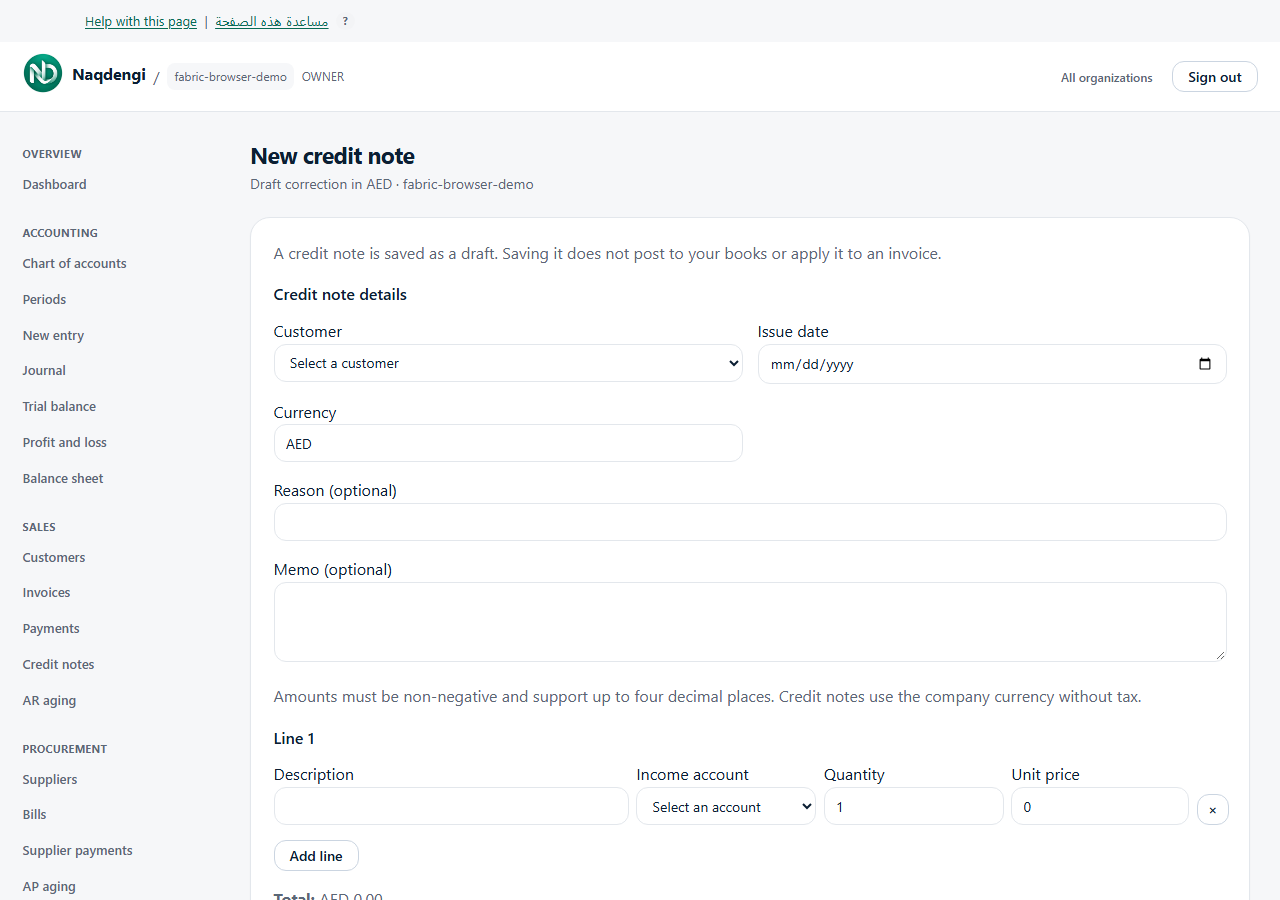Click the Credit note details heading
Viewport: 1280px width, 900px height.
pyautogui.click(x=340, y=295)
